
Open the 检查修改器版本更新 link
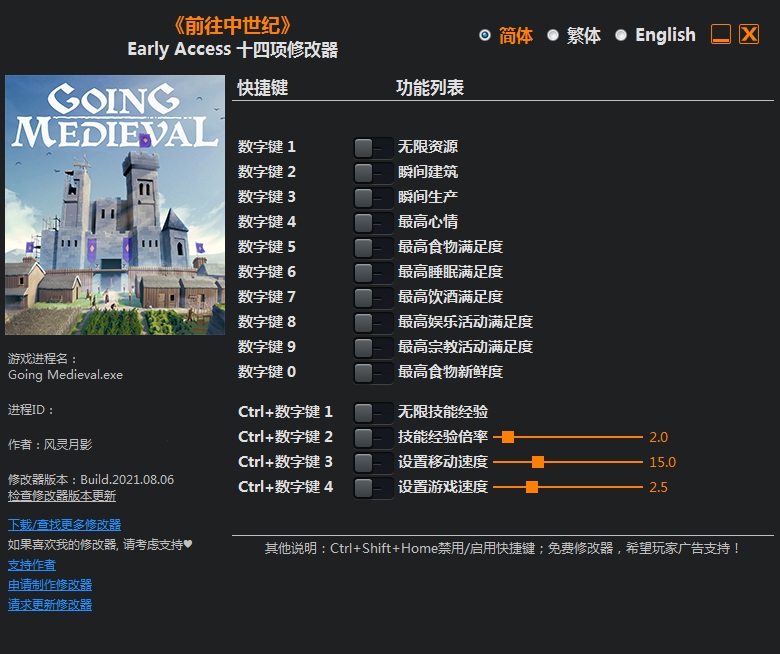tap(62, 495)
